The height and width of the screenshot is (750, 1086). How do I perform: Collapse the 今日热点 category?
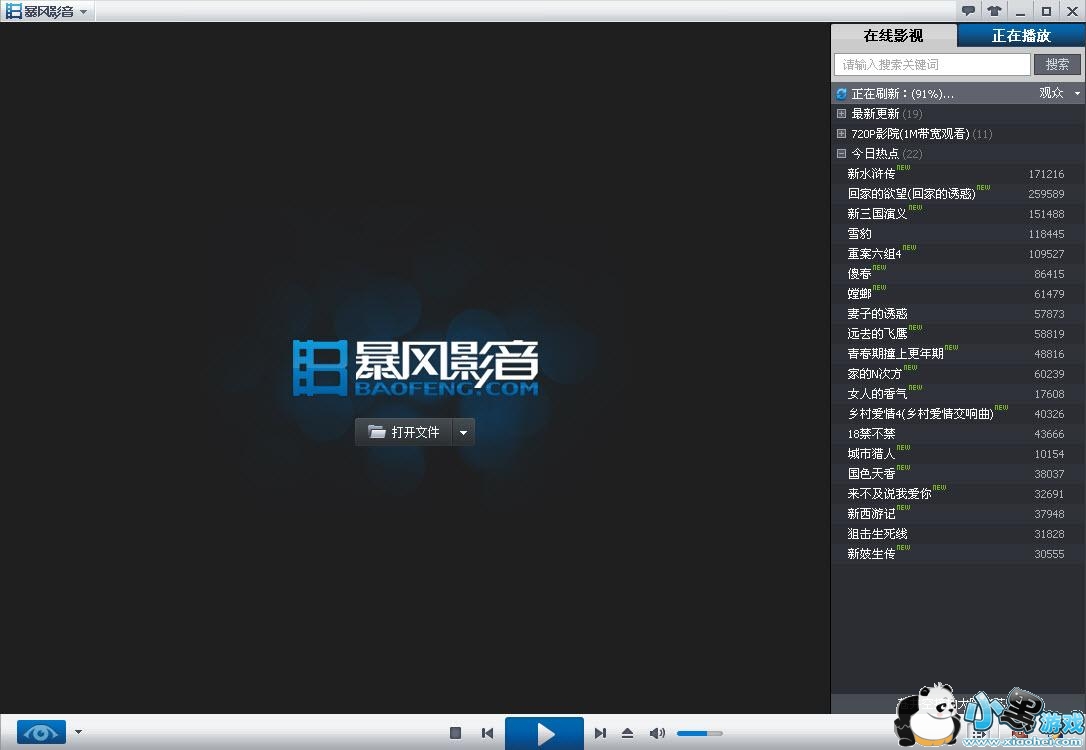click(x=841, y=154)
